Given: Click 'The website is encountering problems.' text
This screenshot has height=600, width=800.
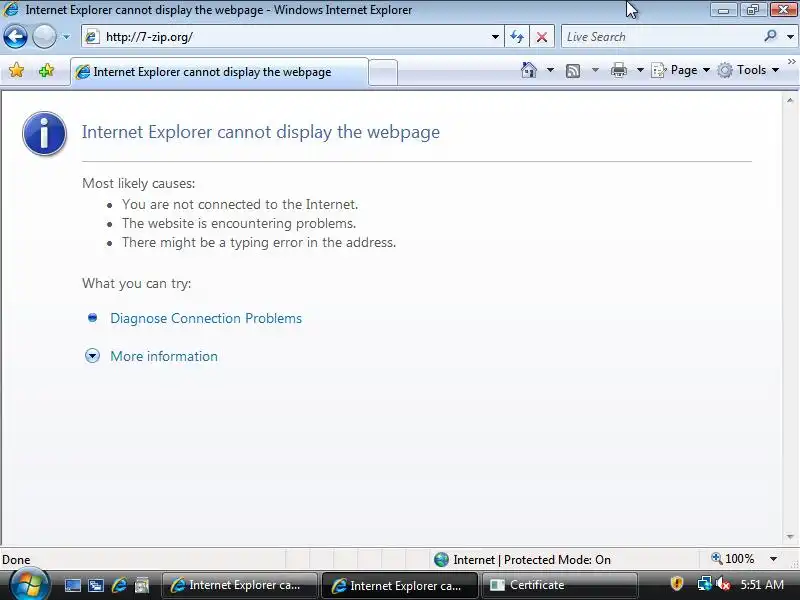Looking at the screenshot, I should click(x=239, y=223).
